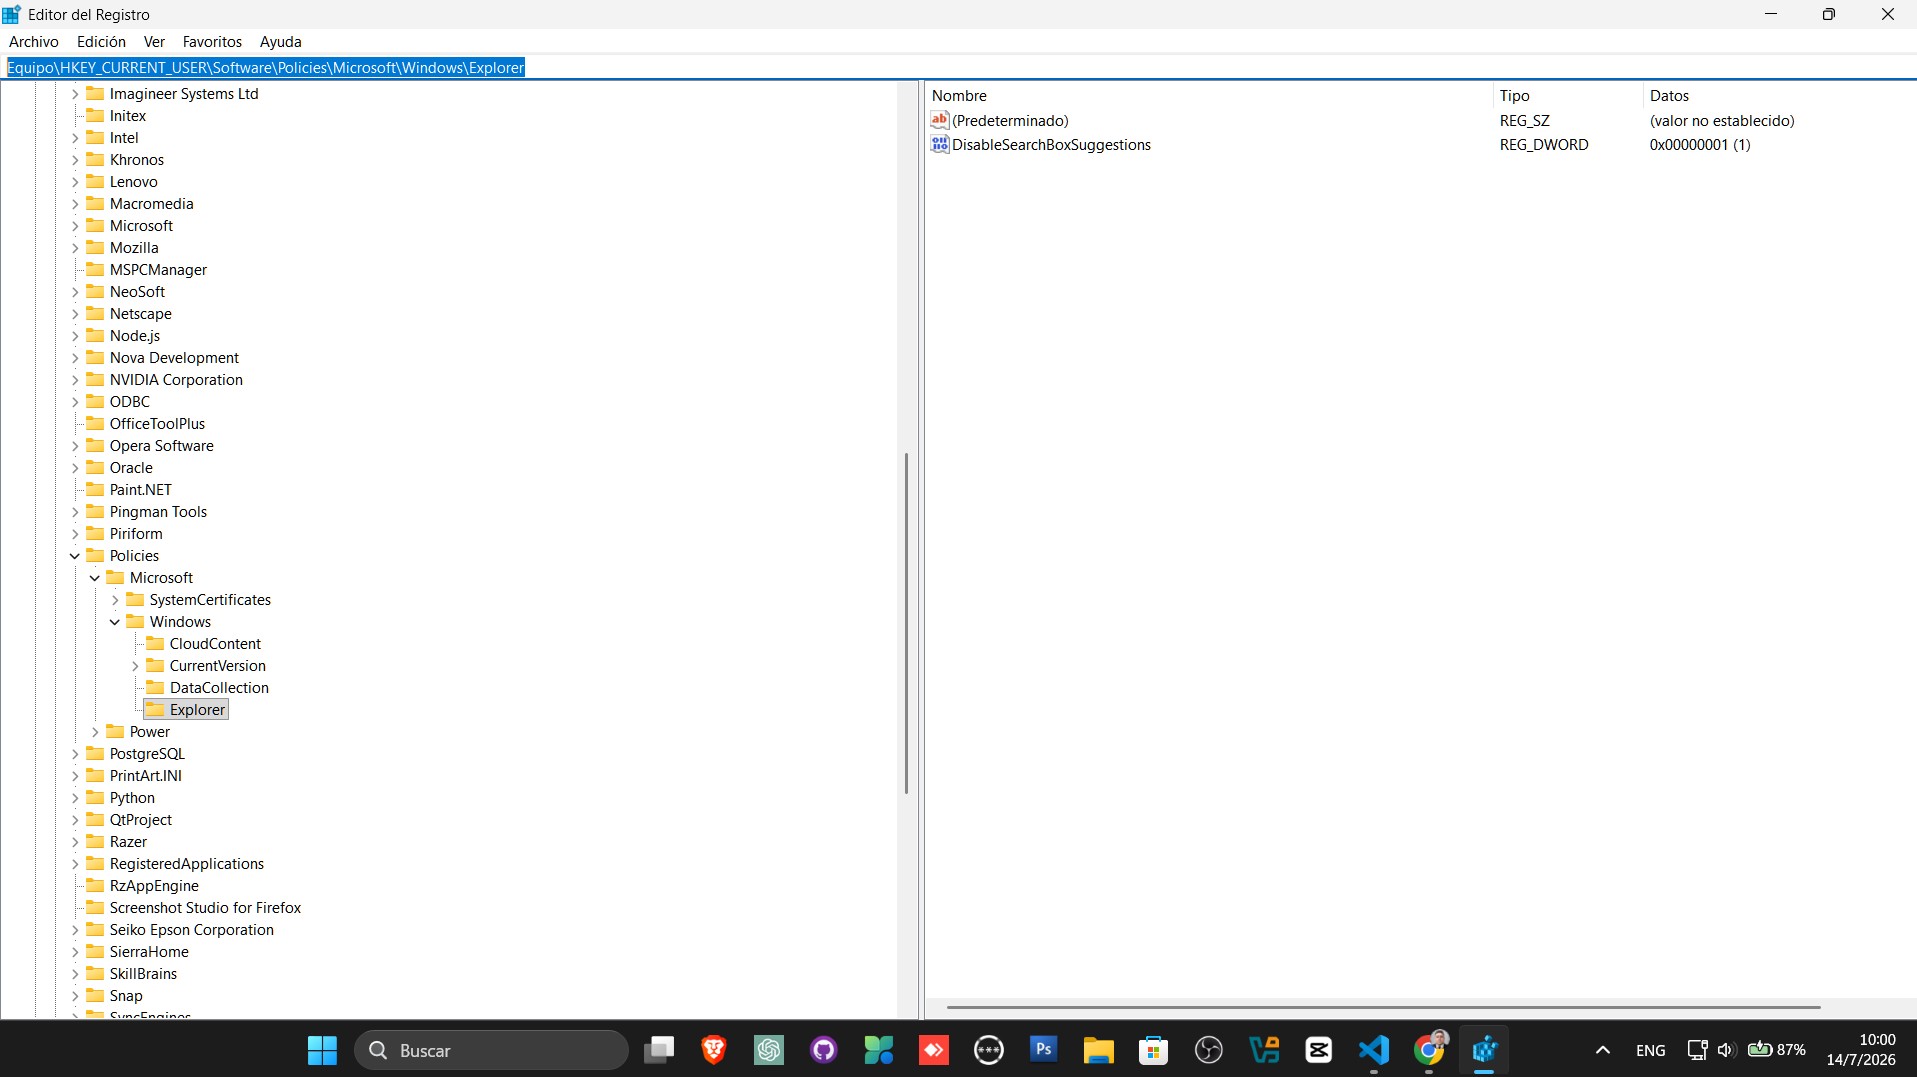This screenshot has width=1917, height=1077.
Task: Open the Ver menu
Action: point(154,42)
